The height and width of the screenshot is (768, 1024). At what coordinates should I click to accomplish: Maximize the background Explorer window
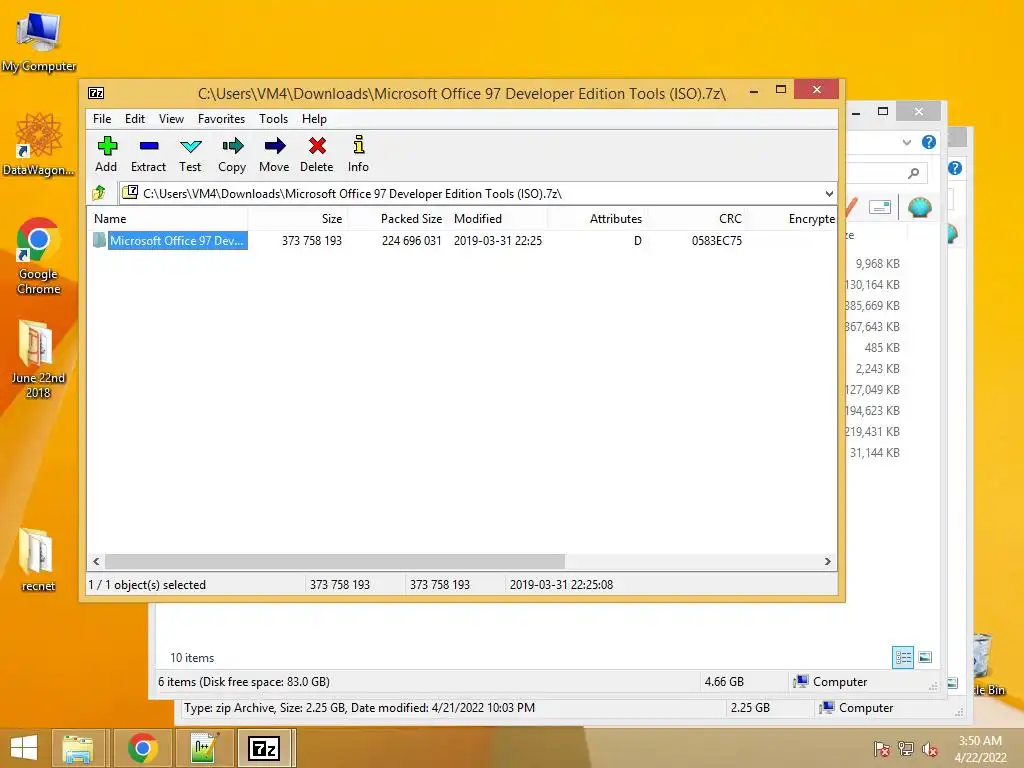[x=883, y=112]
